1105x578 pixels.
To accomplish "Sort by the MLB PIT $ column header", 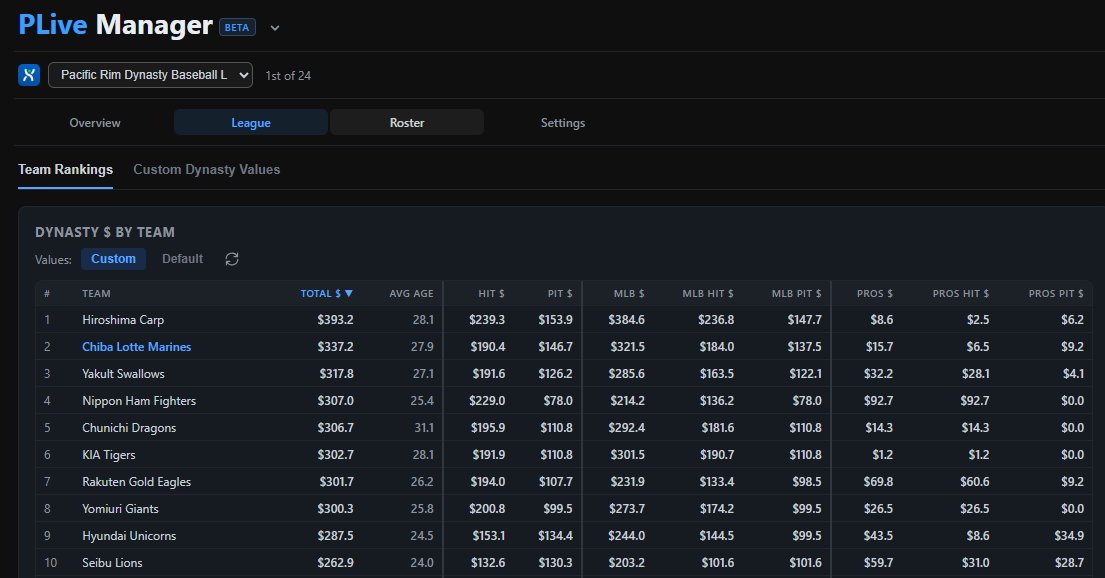I will (796, 293).
